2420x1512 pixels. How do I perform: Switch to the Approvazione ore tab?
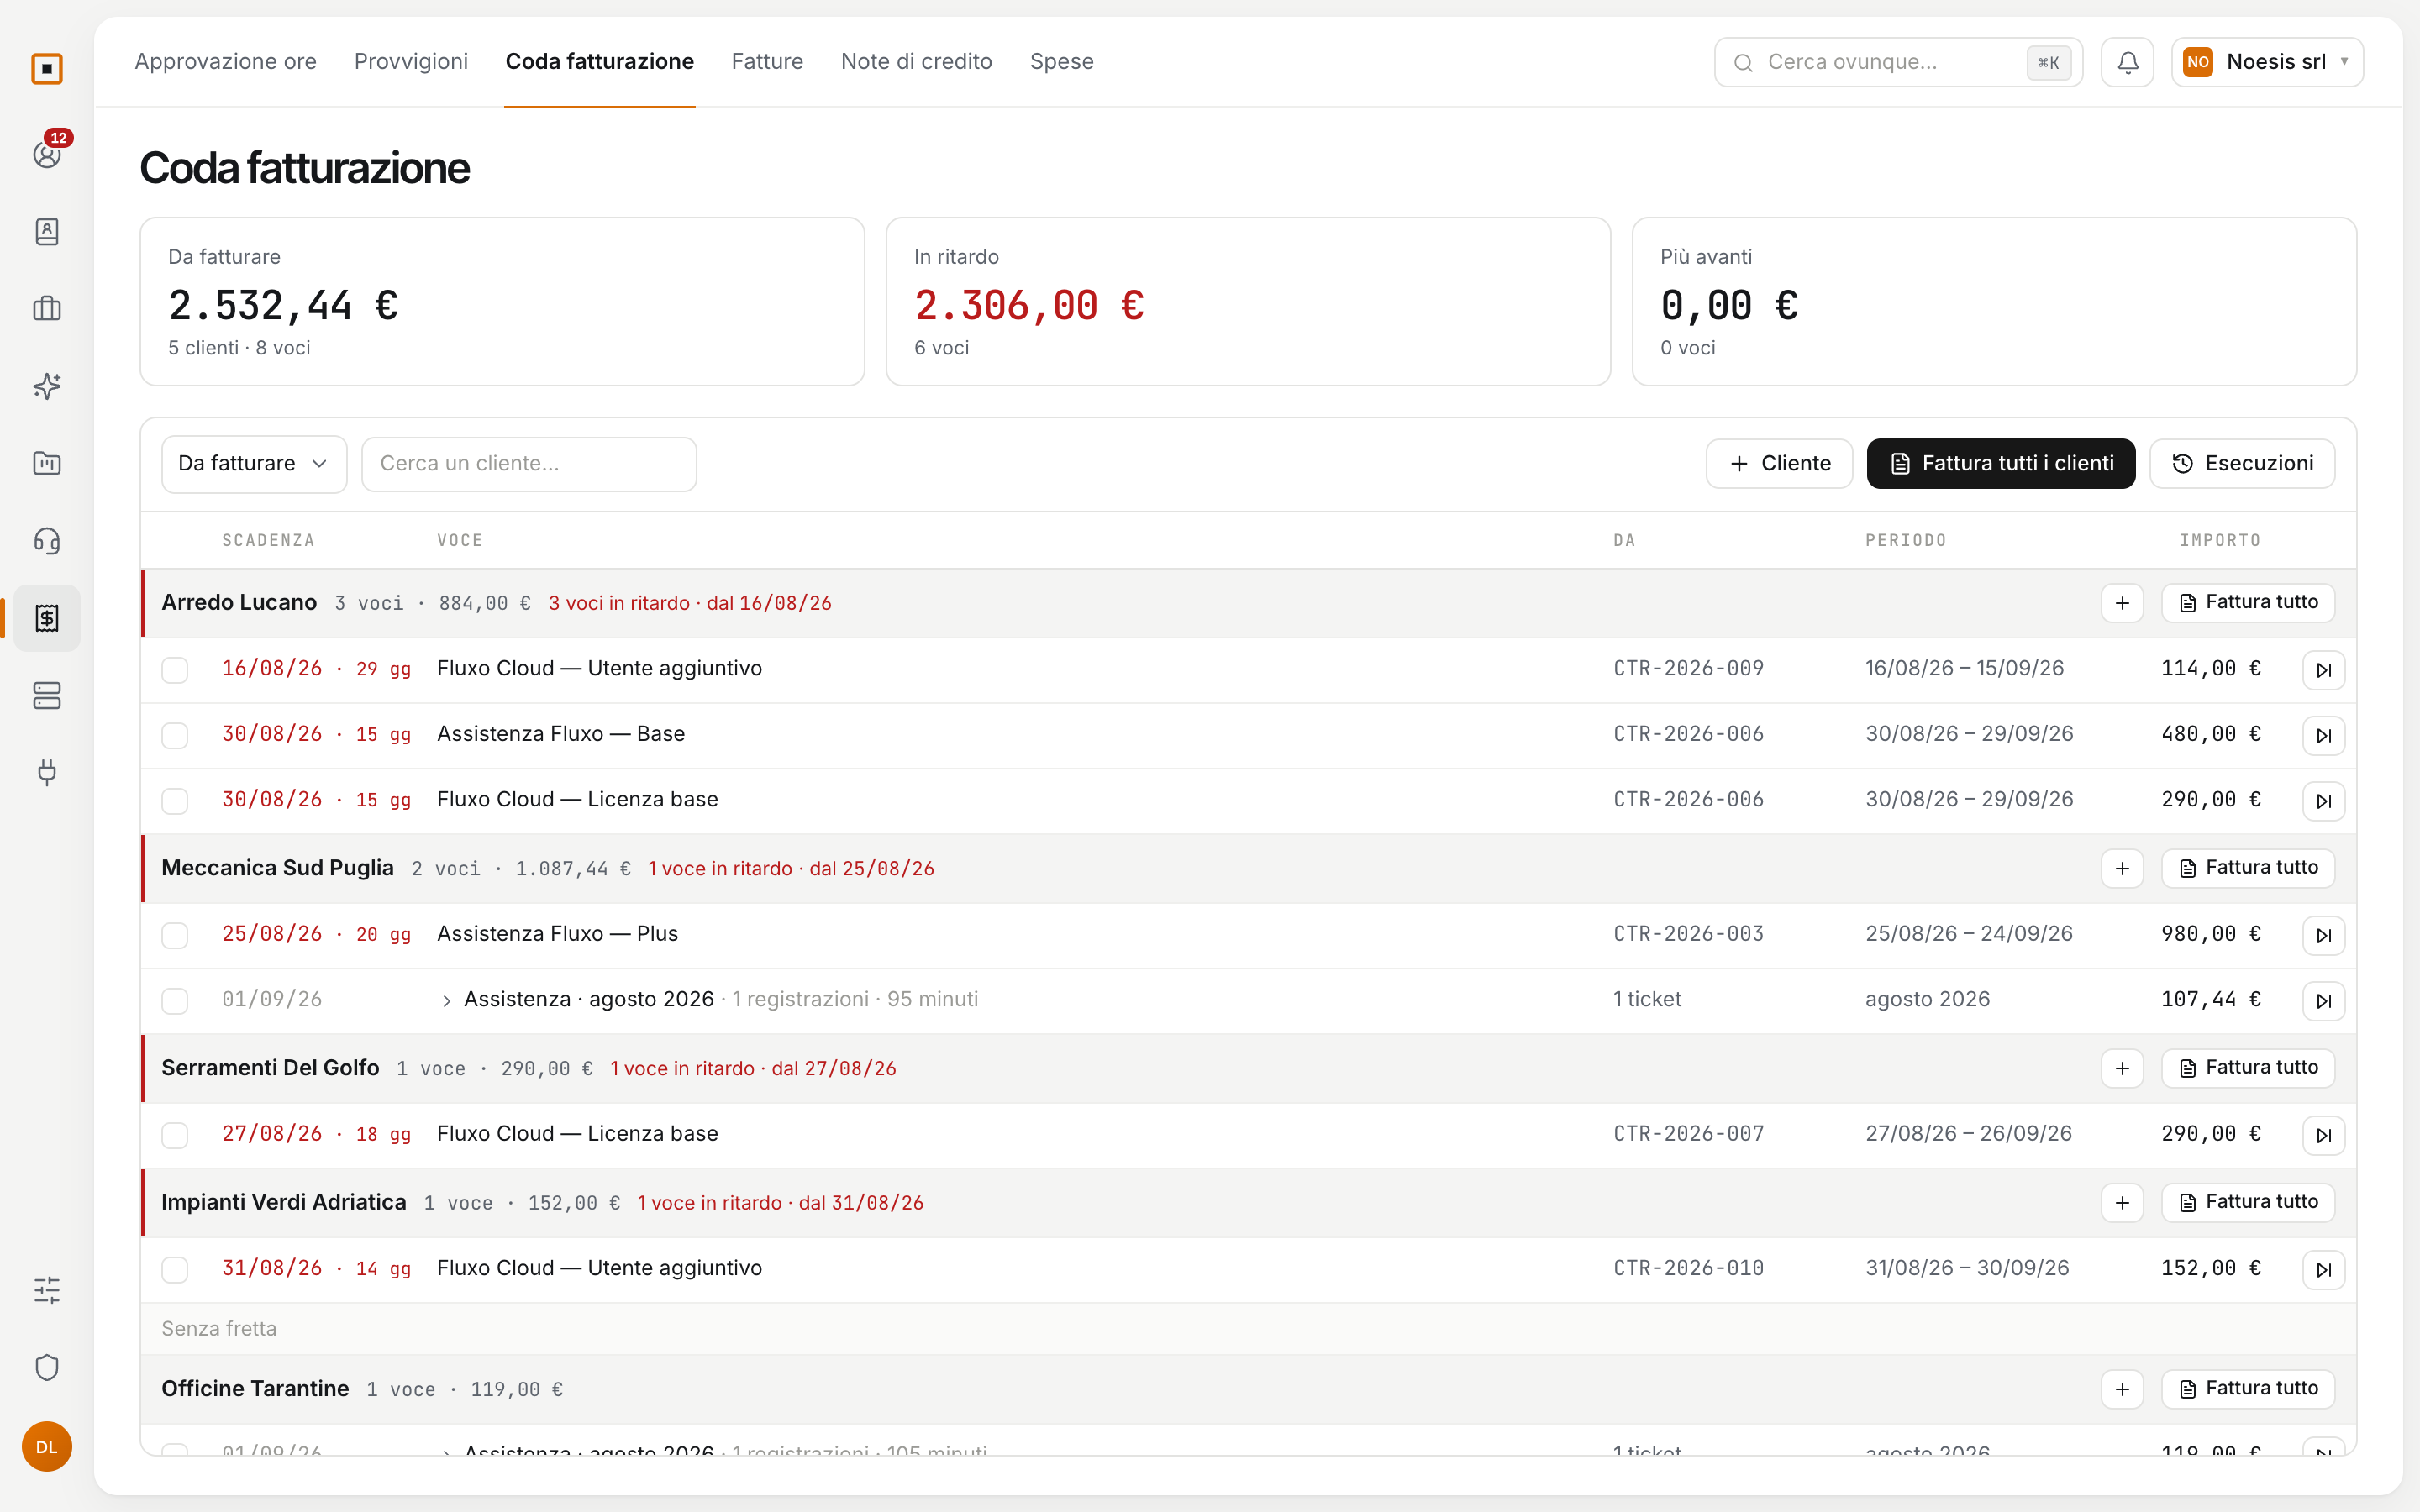click(225, 61)
